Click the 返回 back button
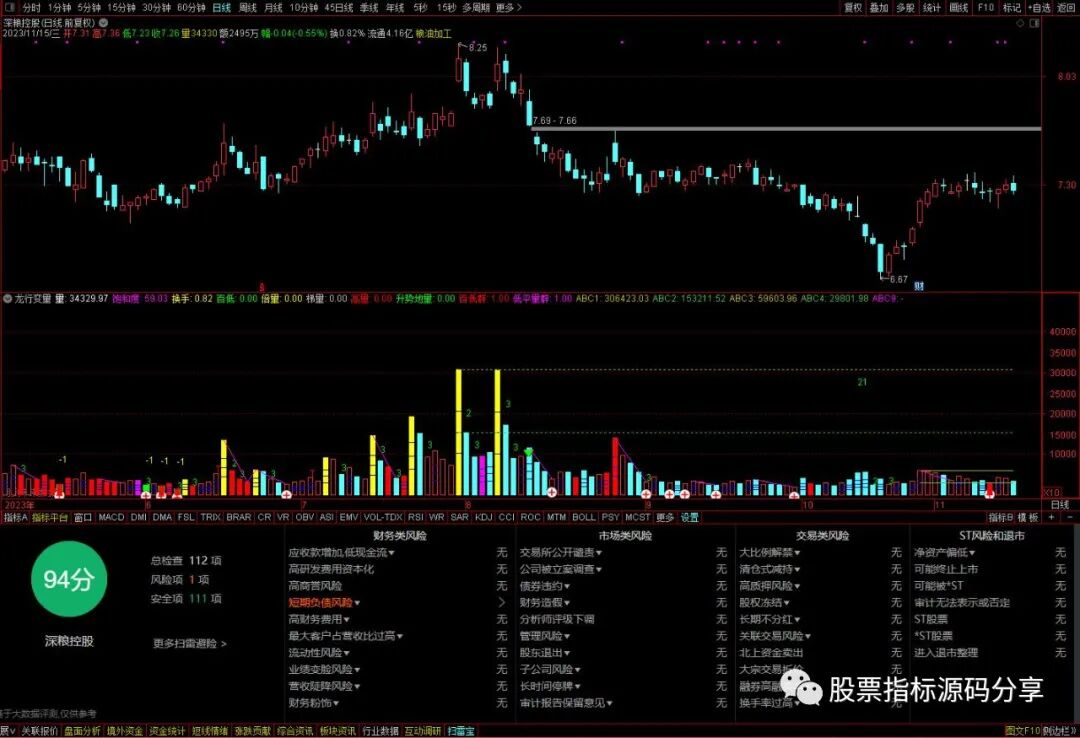Image resolution: width=1080 pixels, height=738 pixels. tap(1066, 8)
